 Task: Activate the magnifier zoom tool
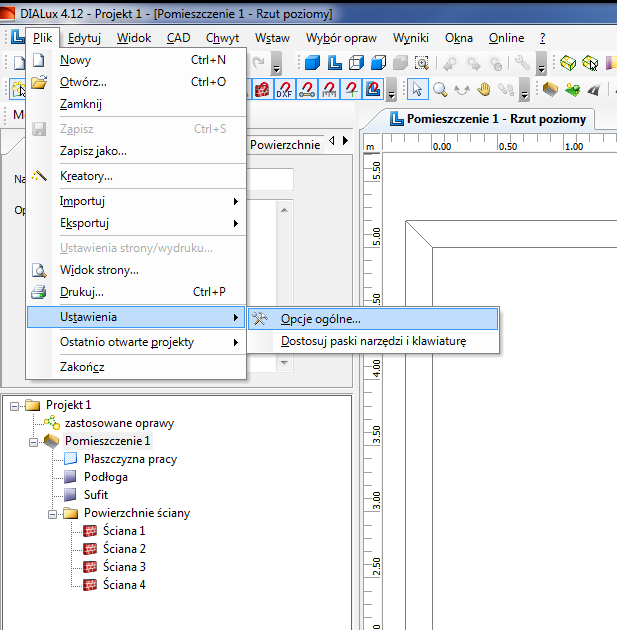(441, 90)
